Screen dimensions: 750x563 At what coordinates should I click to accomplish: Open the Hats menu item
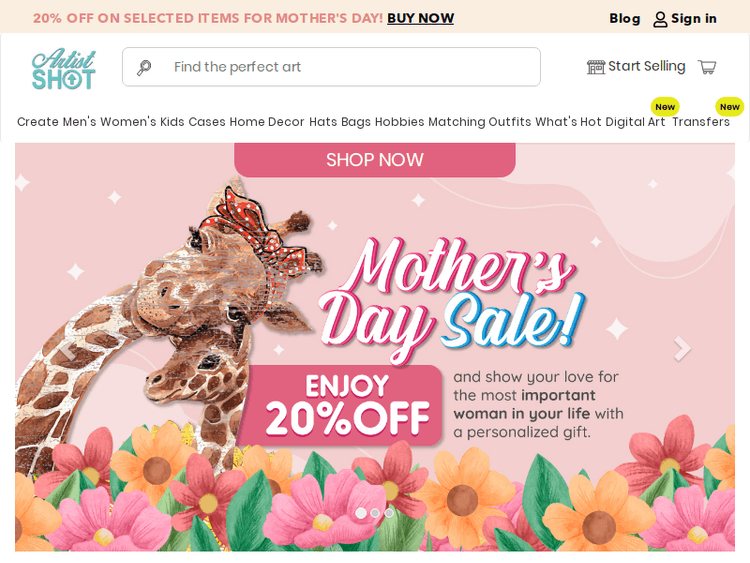coord(323,122)
